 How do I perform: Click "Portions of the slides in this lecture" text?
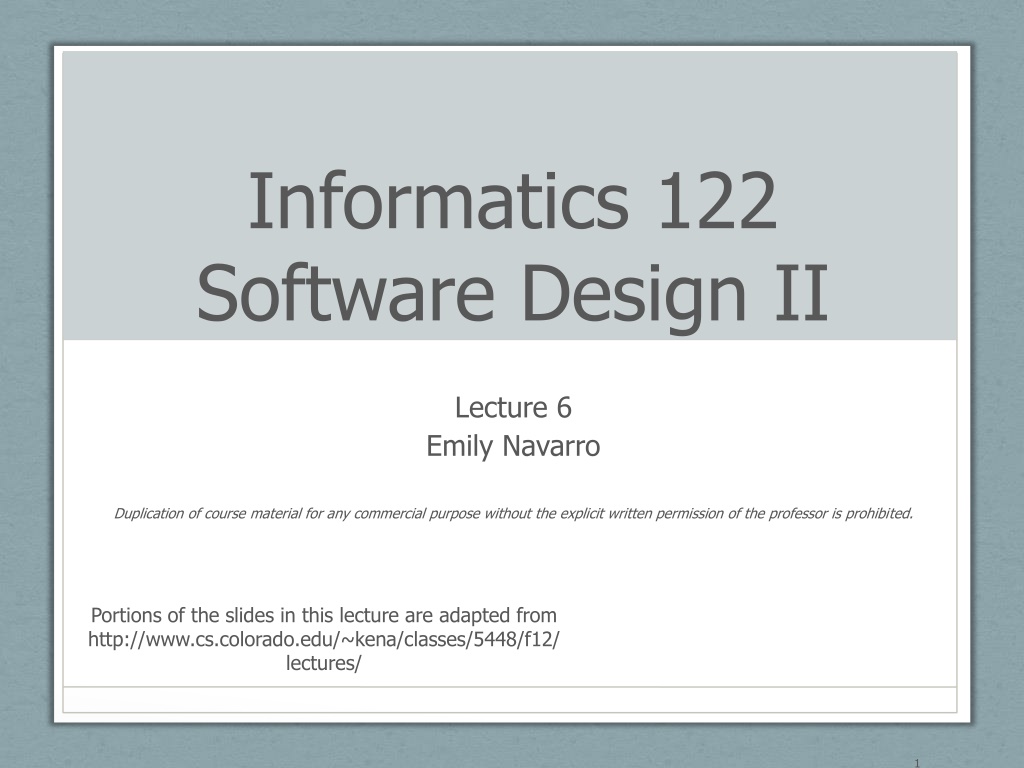246,615
